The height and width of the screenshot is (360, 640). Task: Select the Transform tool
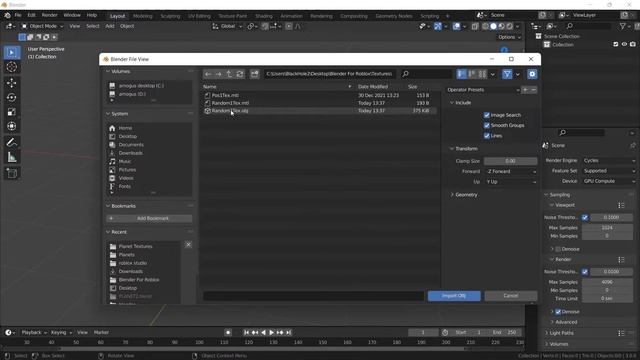(12, 126)
